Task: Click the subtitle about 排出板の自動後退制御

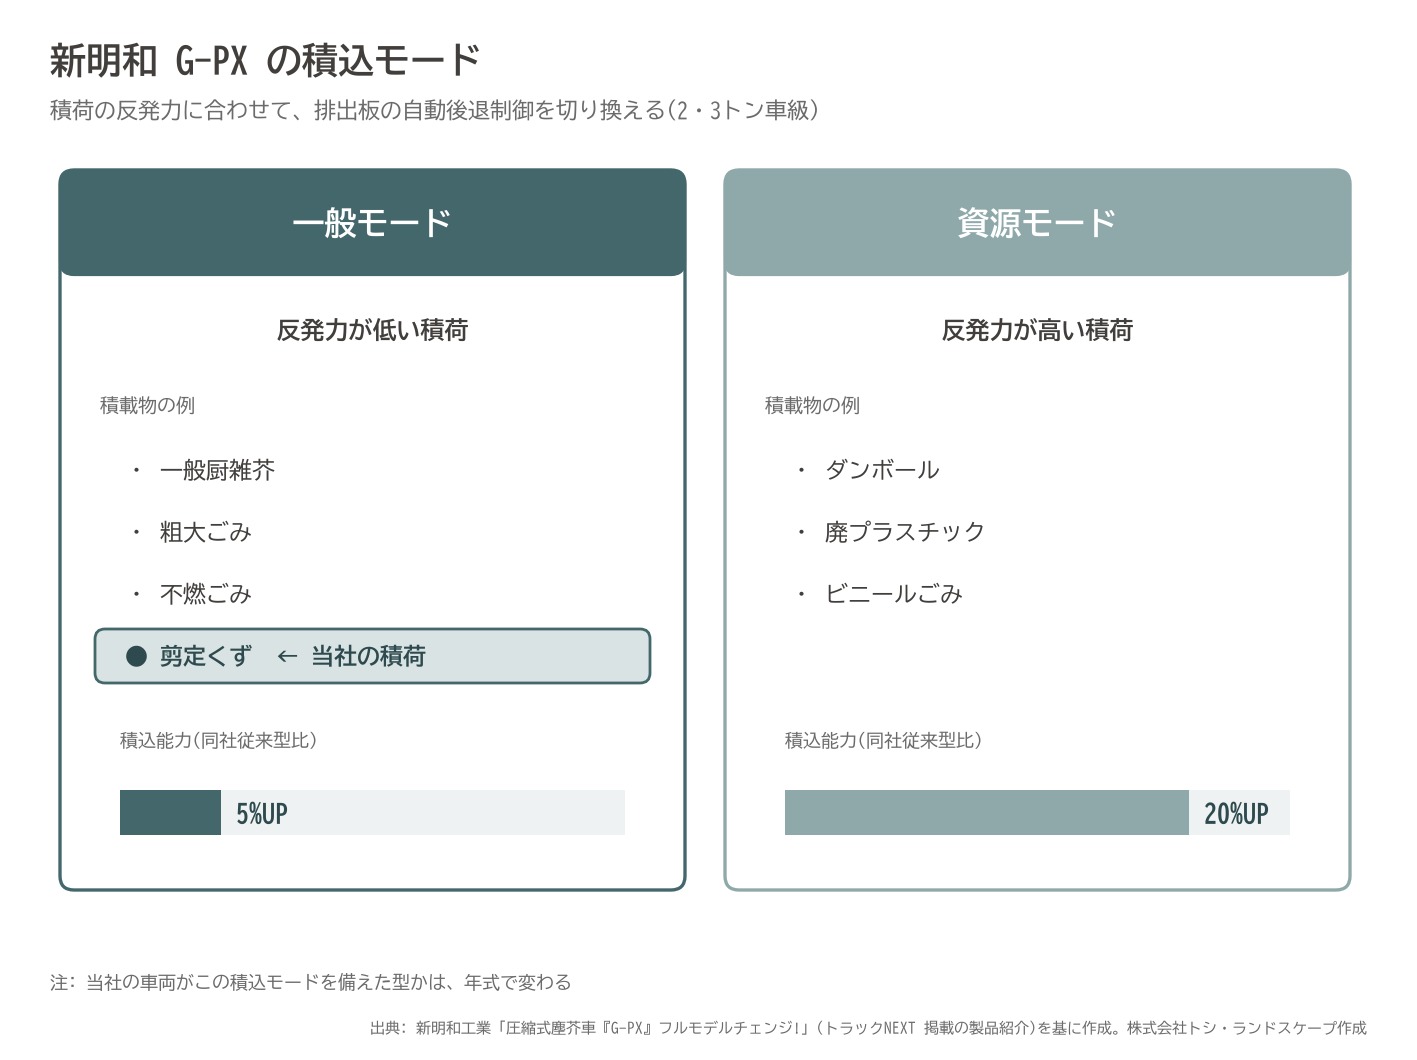Action: pyautogui.click(x=434, y=110)
